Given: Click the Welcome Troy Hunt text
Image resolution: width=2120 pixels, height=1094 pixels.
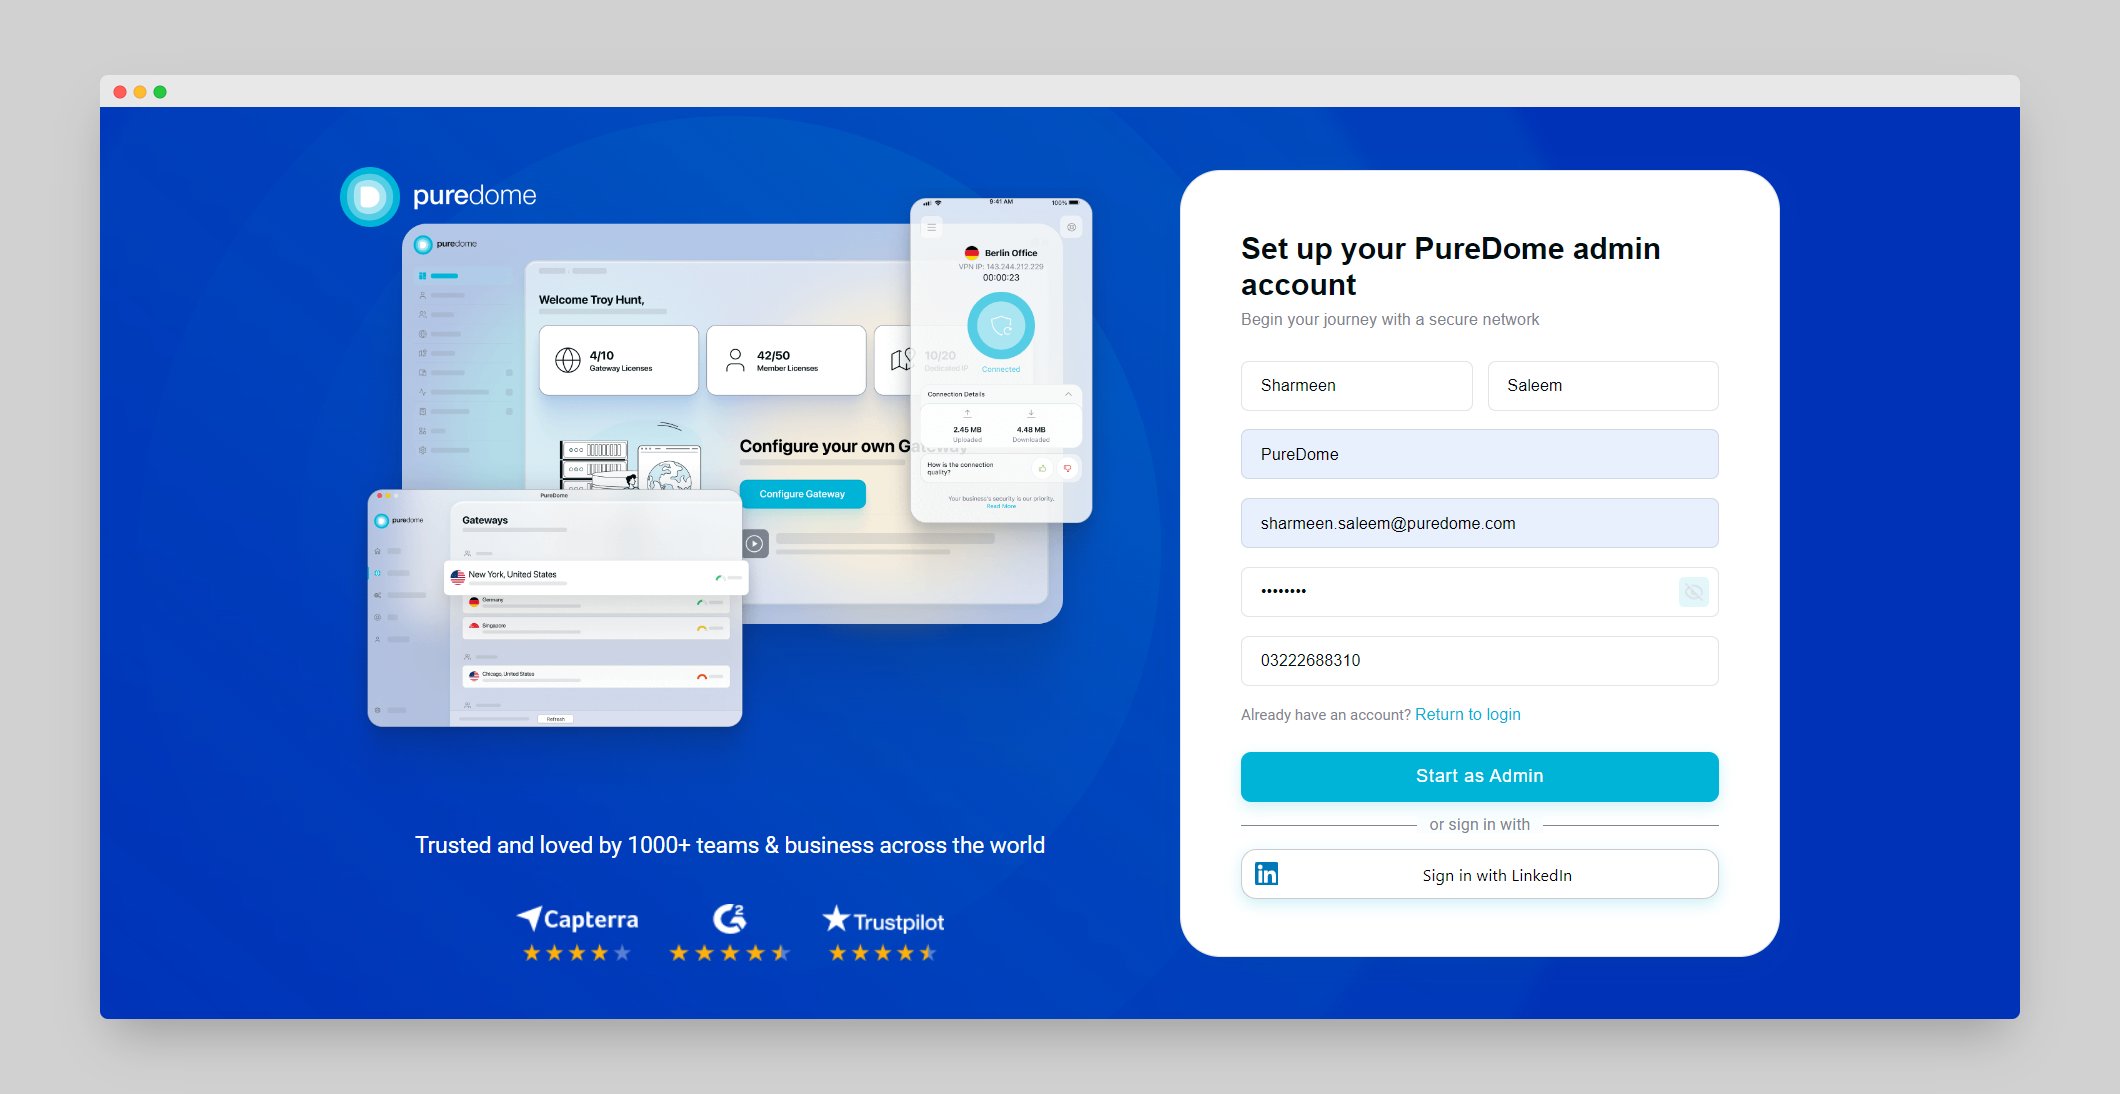Looking at the screenshot, I should (592, 300).
